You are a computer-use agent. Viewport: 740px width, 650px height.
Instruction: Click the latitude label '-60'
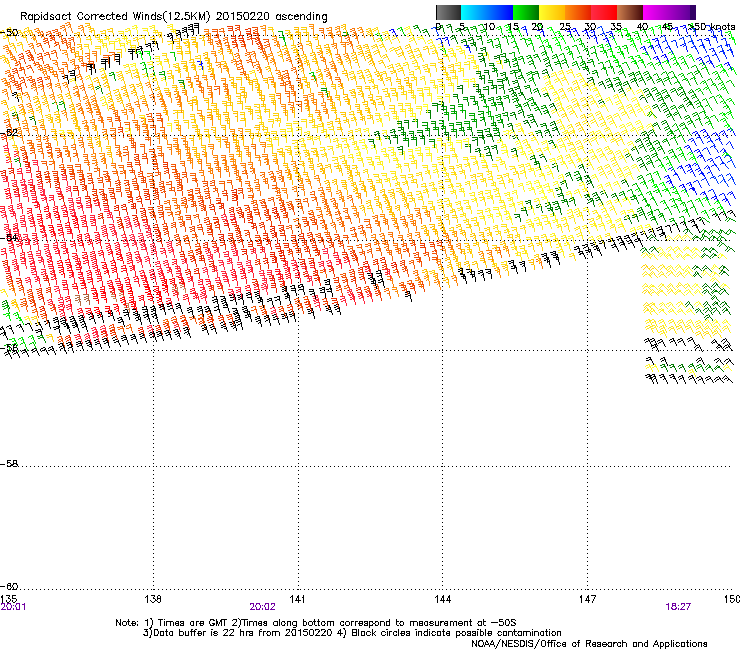9,586
